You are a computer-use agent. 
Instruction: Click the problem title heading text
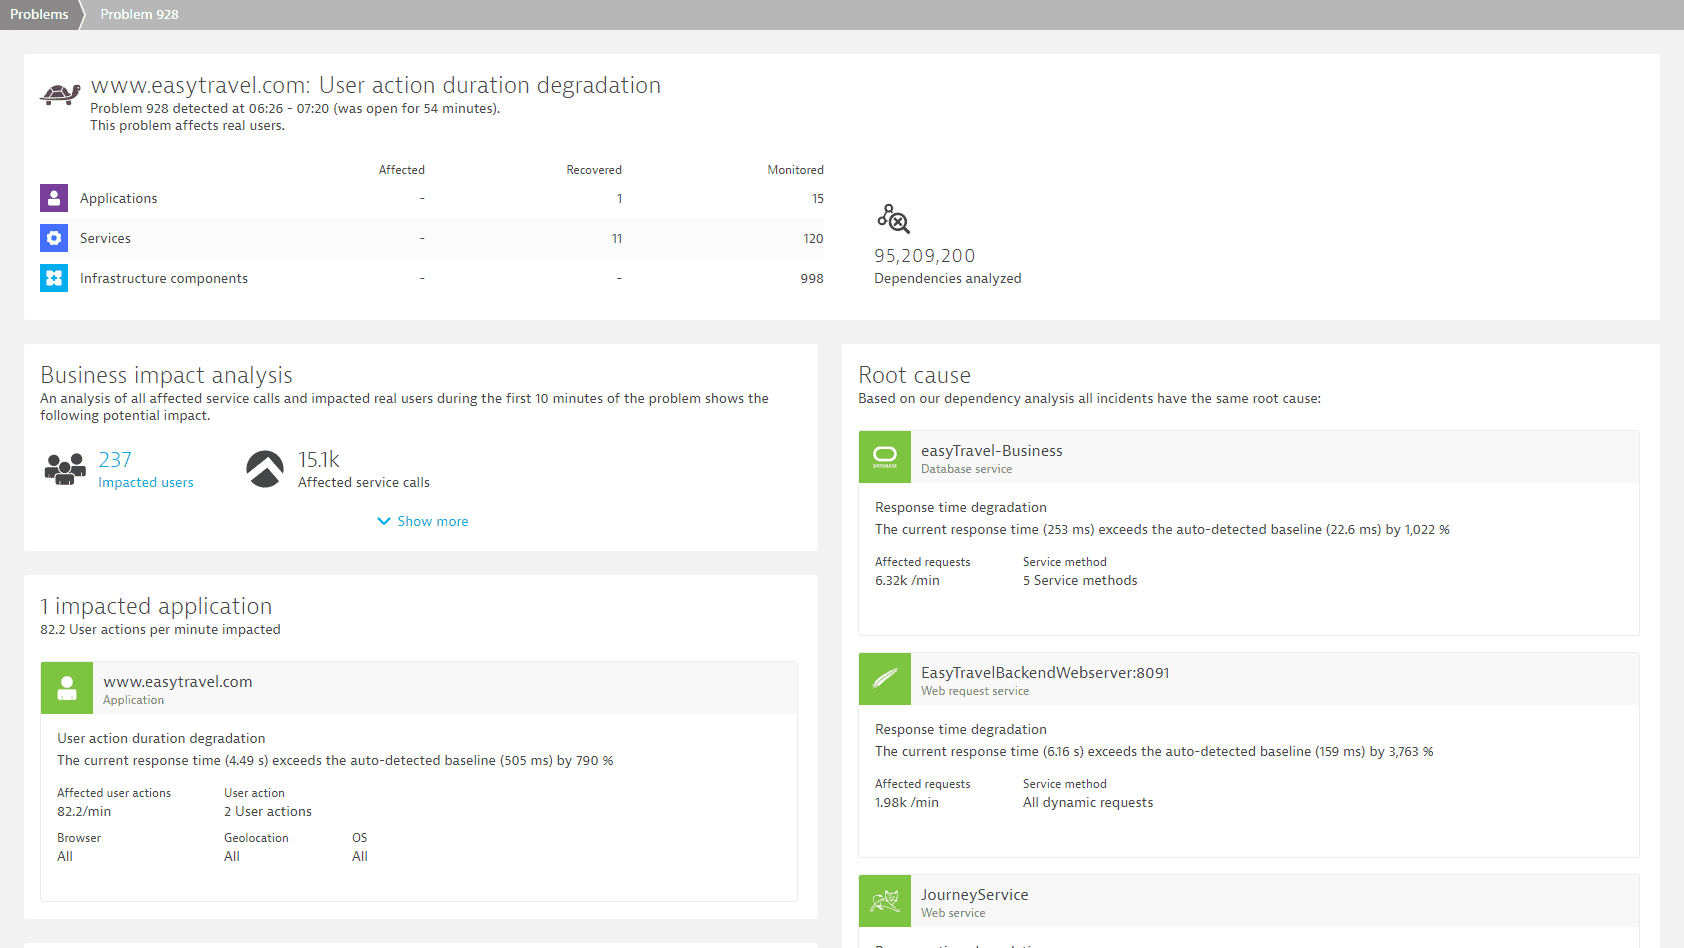[x=376, y=86]
